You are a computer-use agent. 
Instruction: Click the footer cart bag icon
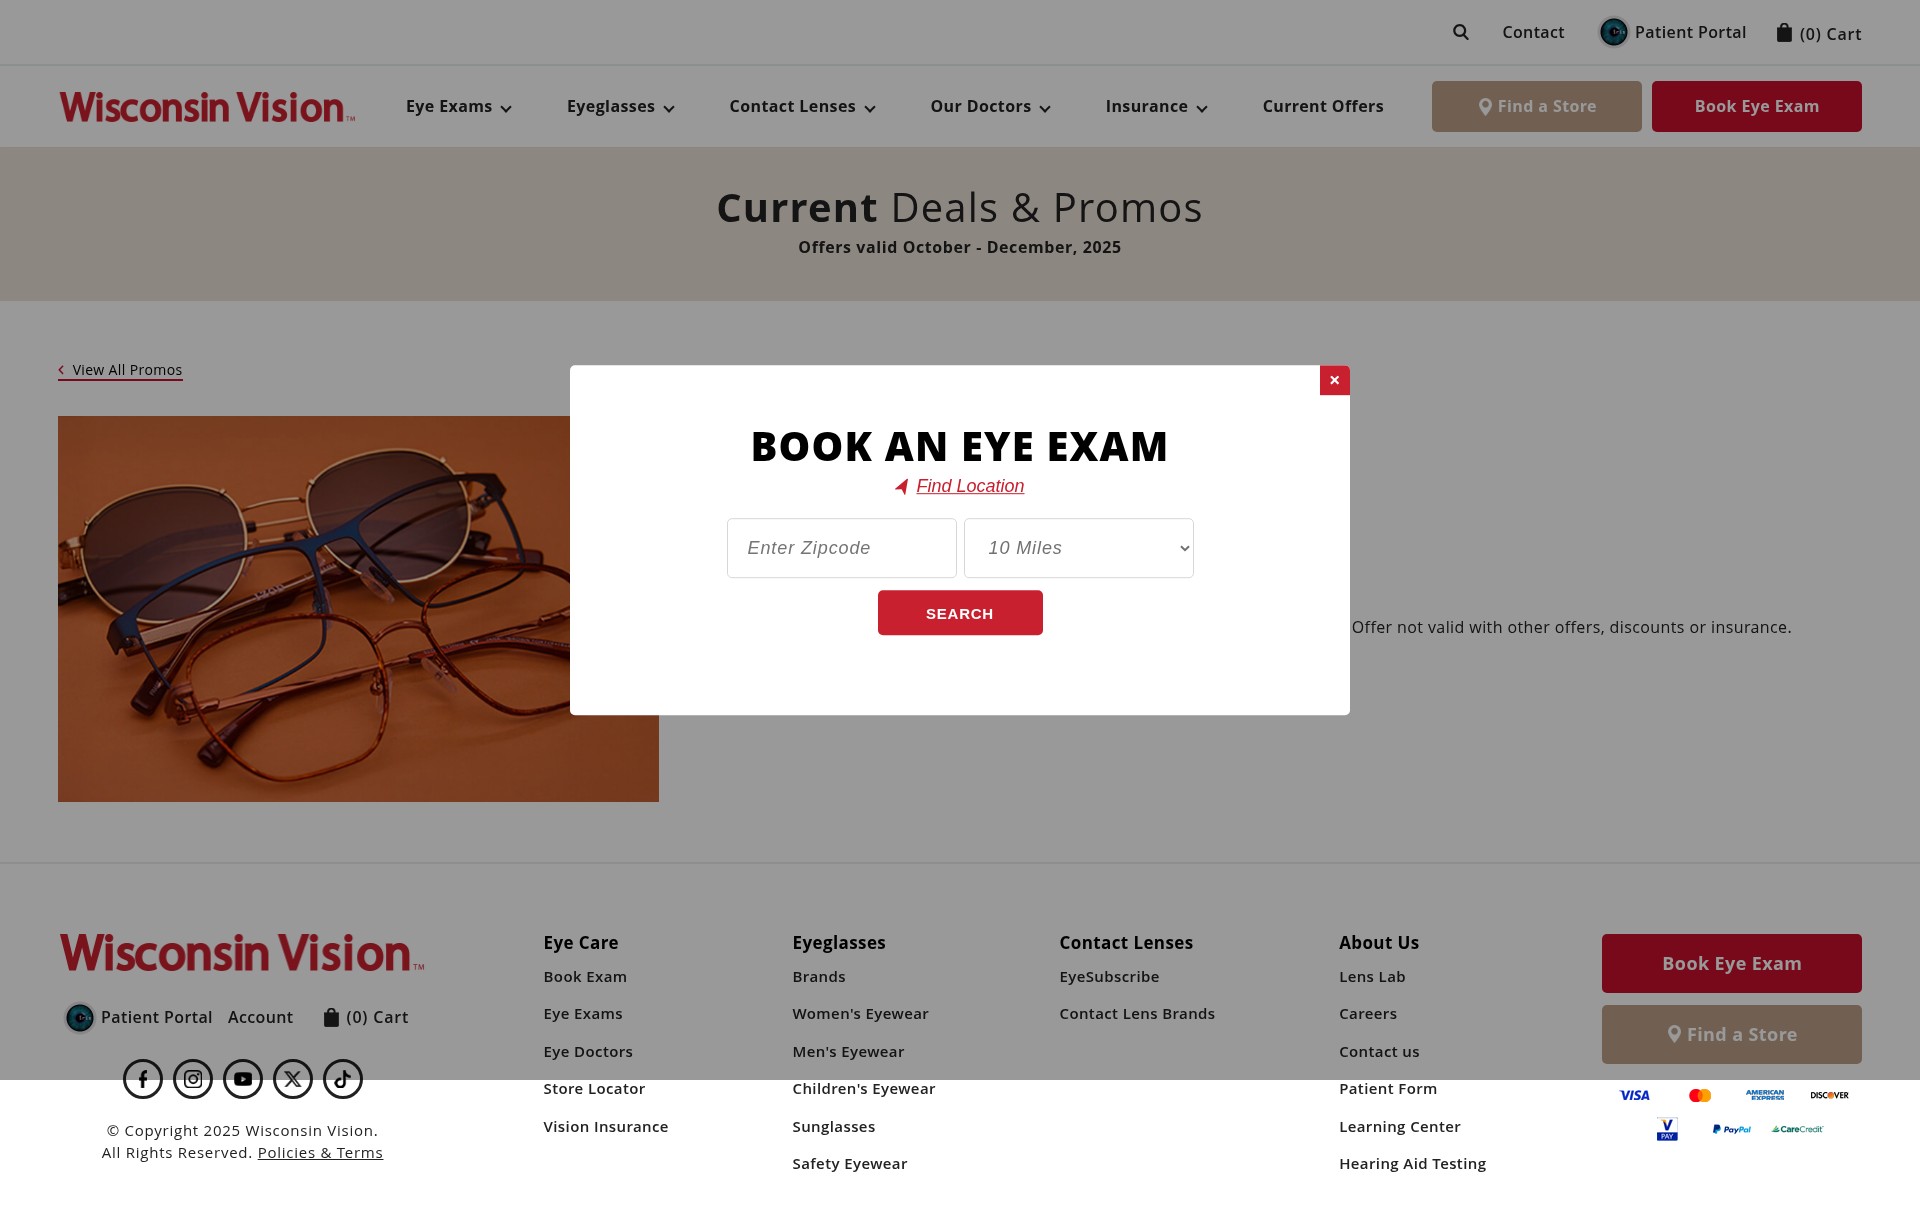tap(331, 1017)
